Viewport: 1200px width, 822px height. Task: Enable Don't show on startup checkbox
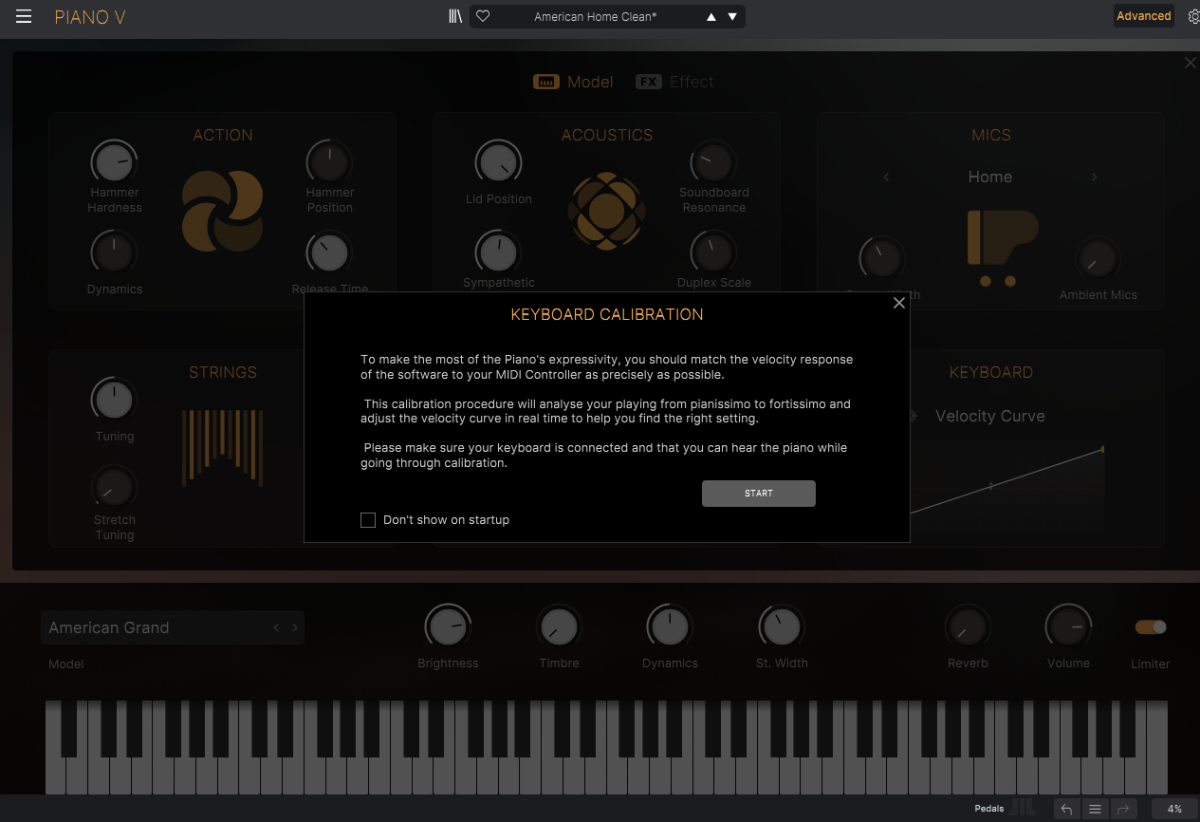click(368, 520)
